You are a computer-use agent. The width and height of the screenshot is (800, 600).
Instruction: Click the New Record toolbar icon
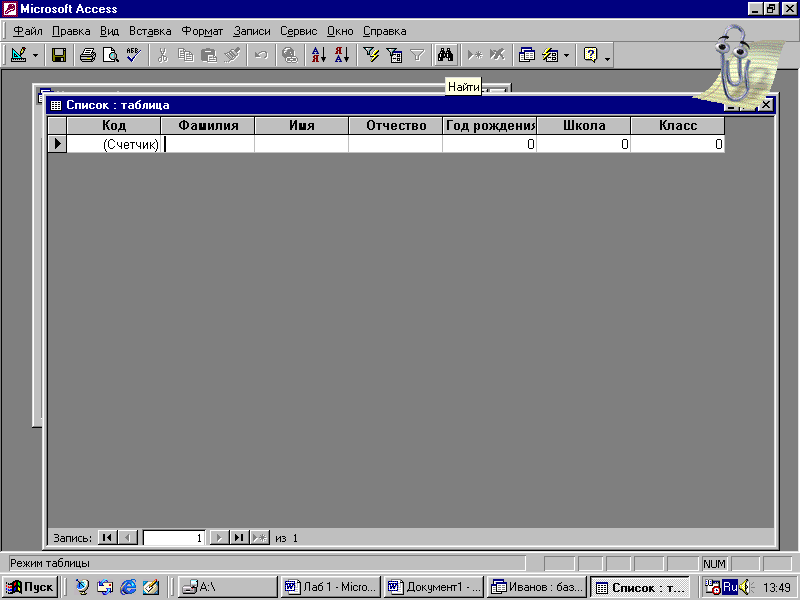[474, 55]
